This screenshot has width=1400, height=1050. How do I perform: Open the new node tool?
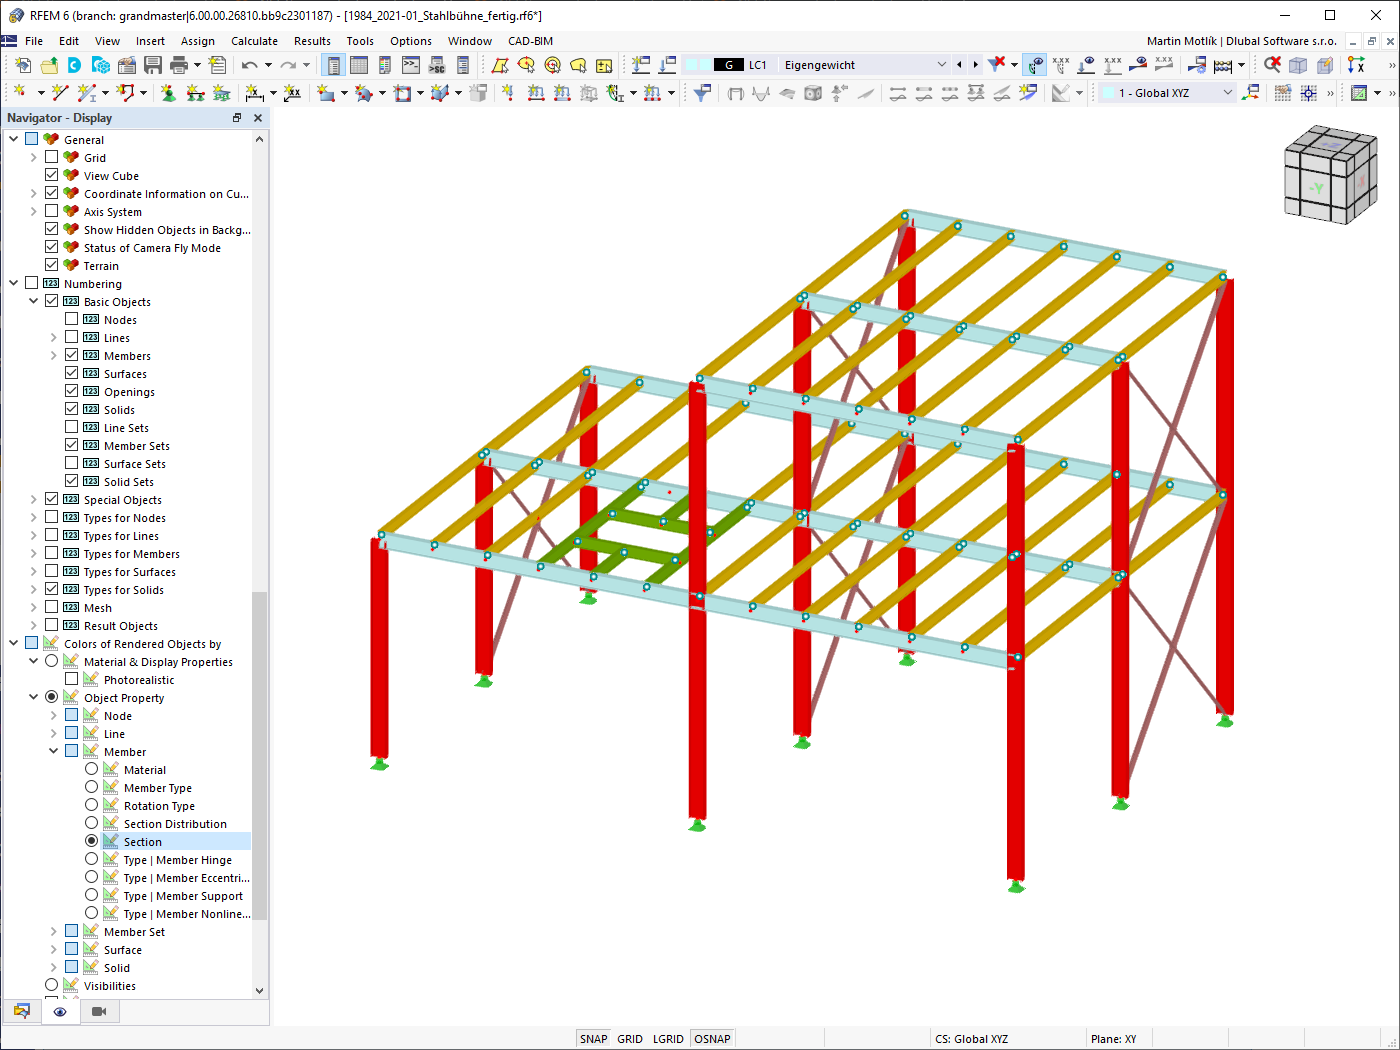tap(20, 92)
